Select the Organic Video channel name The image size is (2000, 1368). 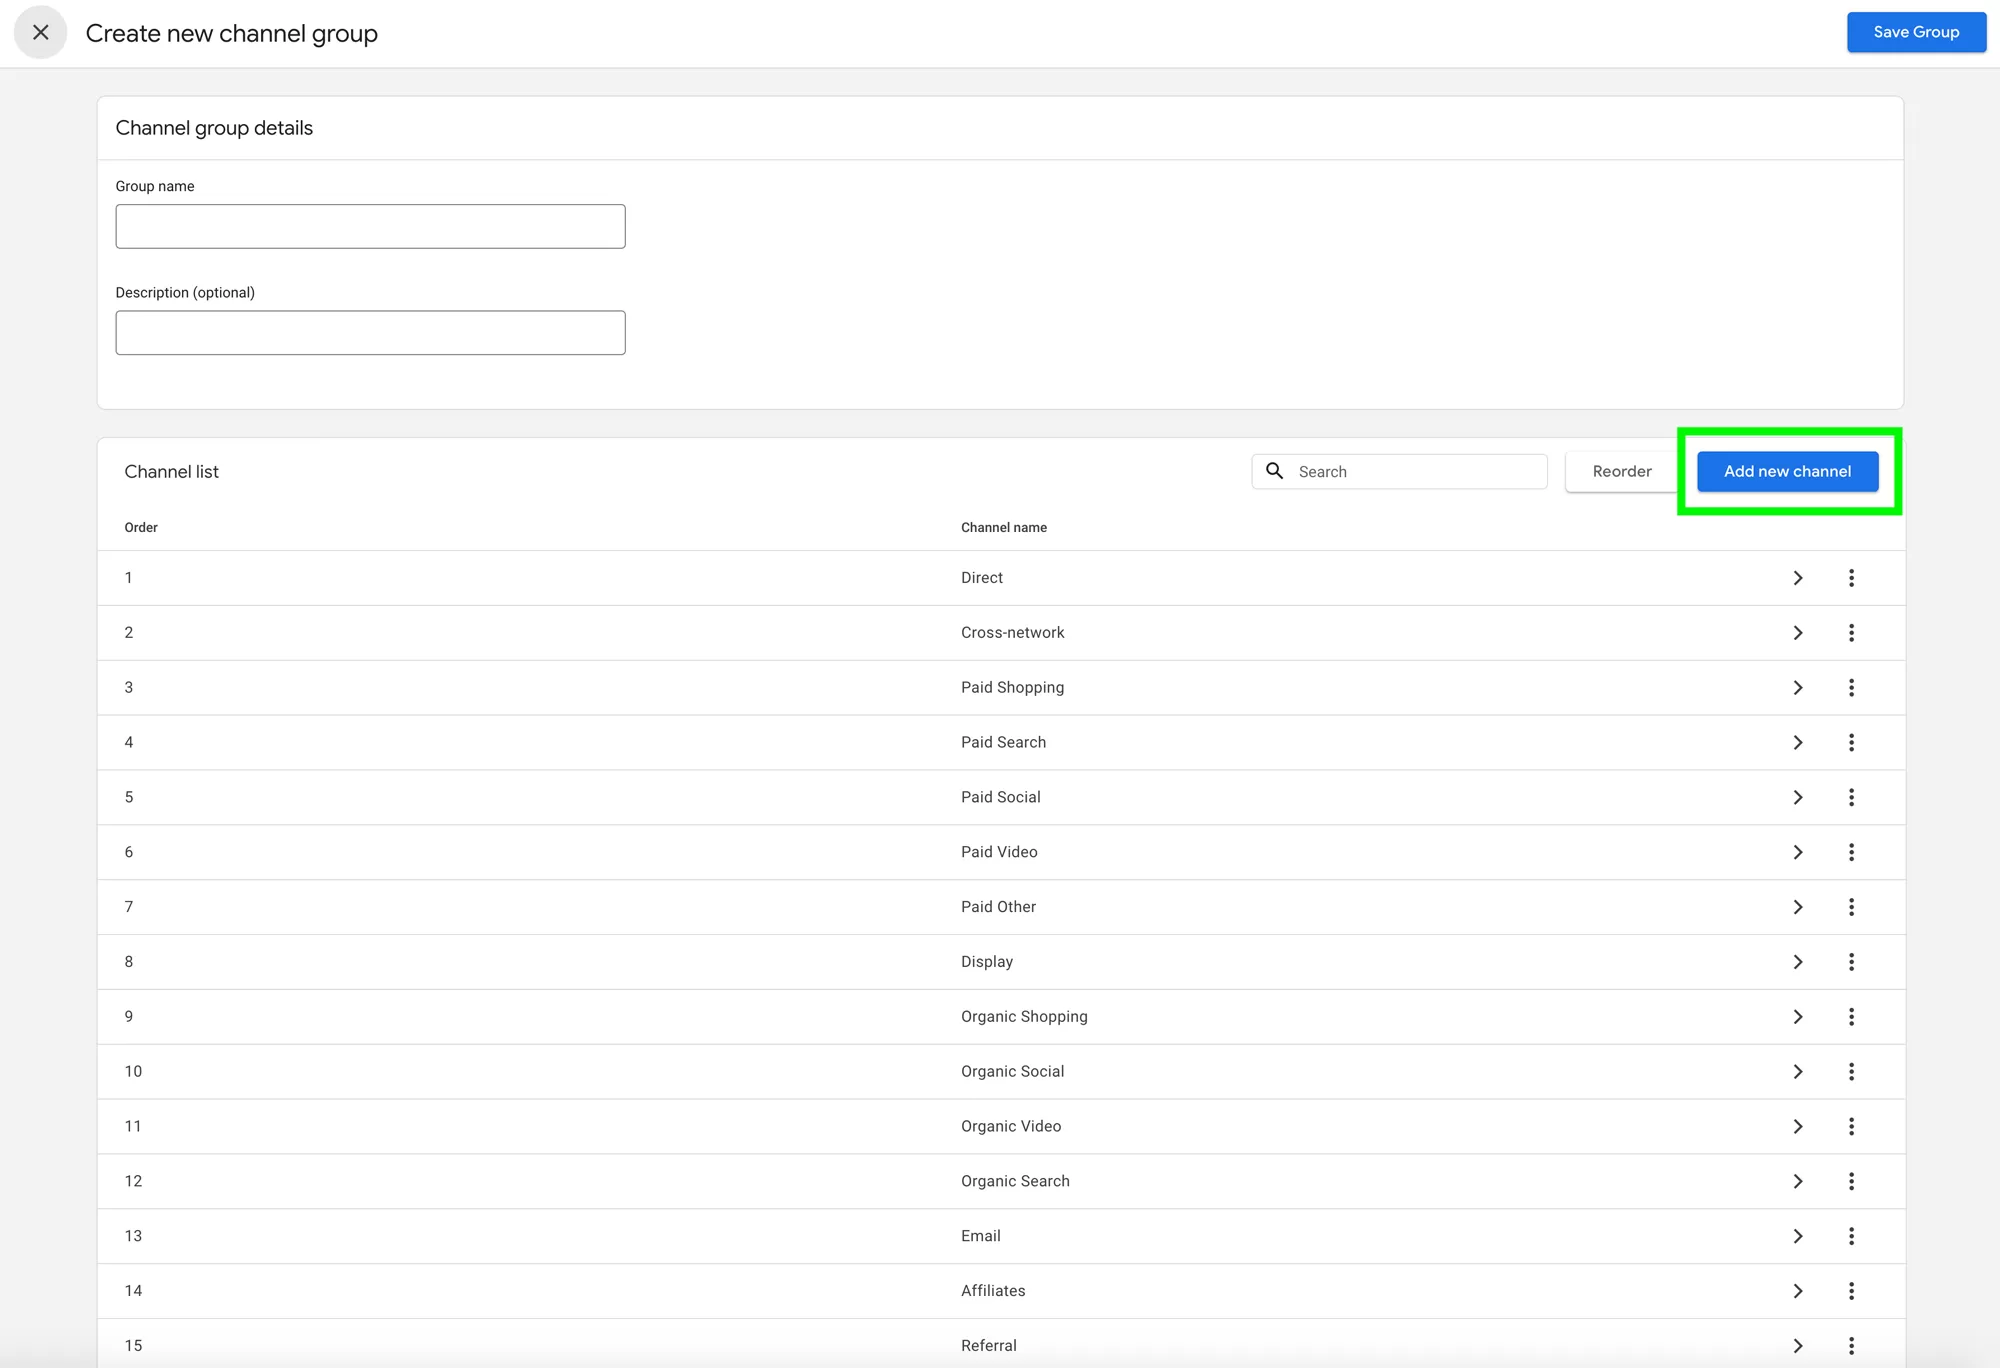1011,1126
